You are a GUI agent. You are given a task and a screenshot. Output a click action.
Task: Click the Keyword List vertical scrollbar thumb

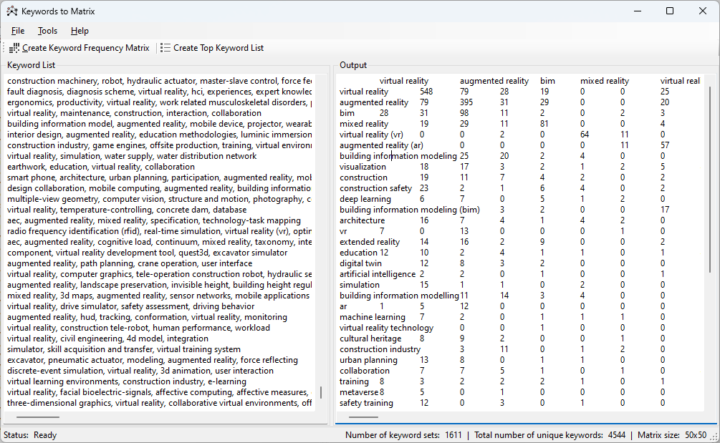321,393
